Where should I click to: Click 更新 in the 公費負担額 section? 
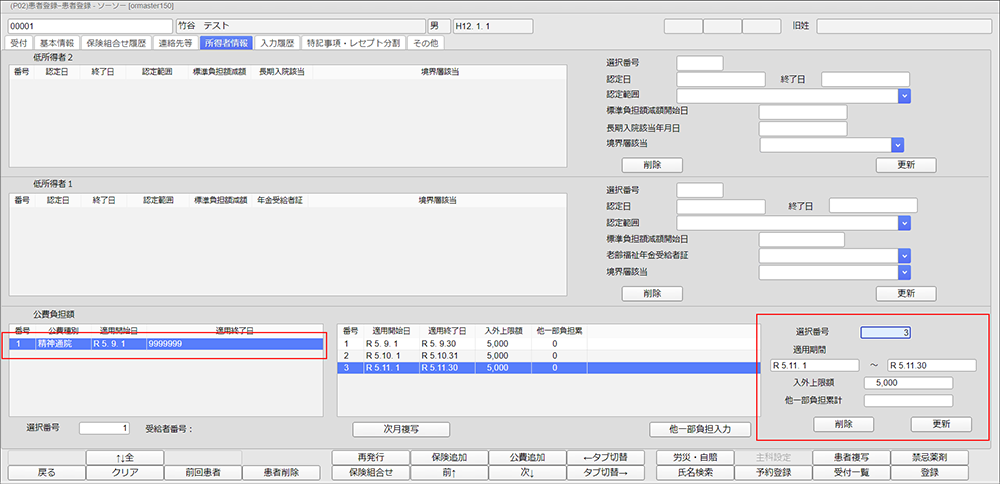942,424
